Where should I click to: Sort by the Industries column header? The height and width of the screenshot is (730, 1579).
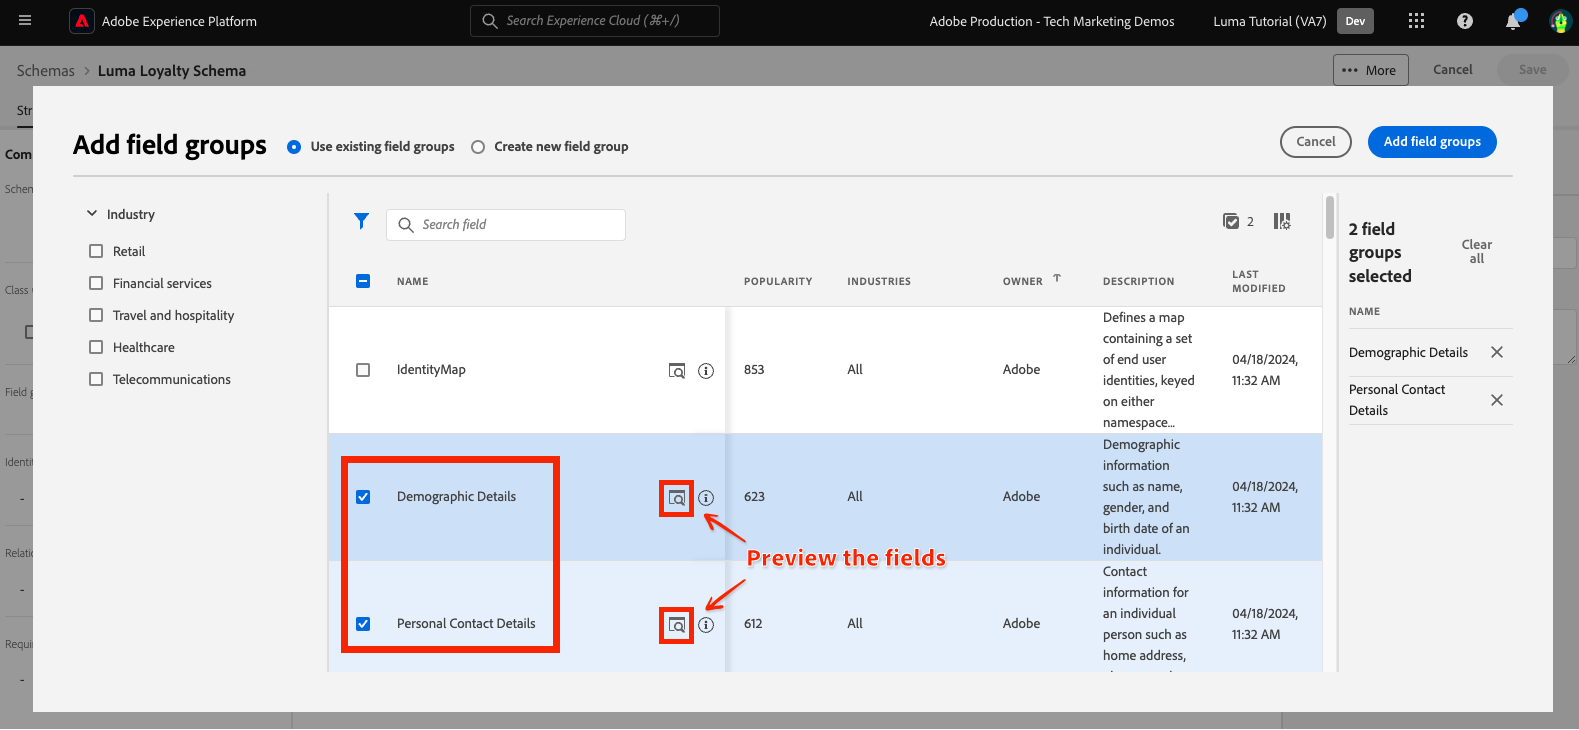[x=879, y=282]
